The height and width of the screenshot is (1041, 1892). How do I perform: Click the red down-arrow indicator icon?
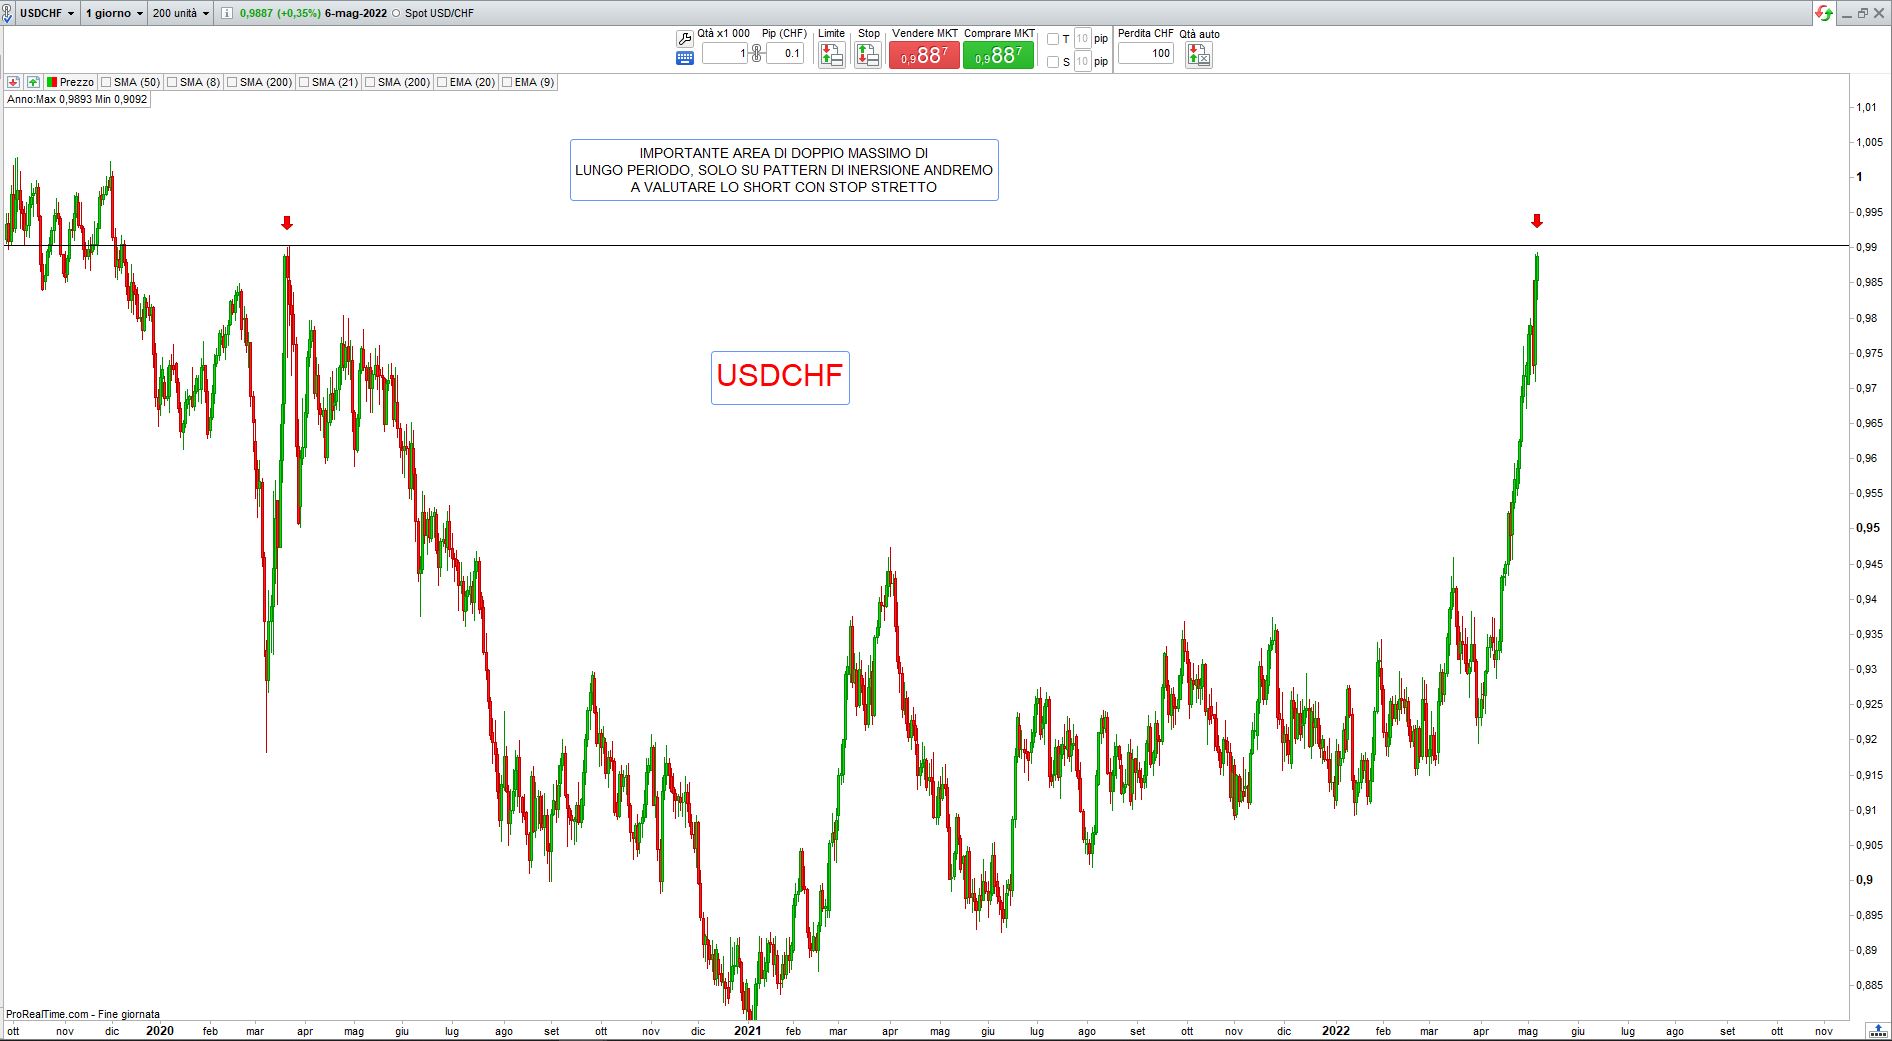(x=14, y=82)
